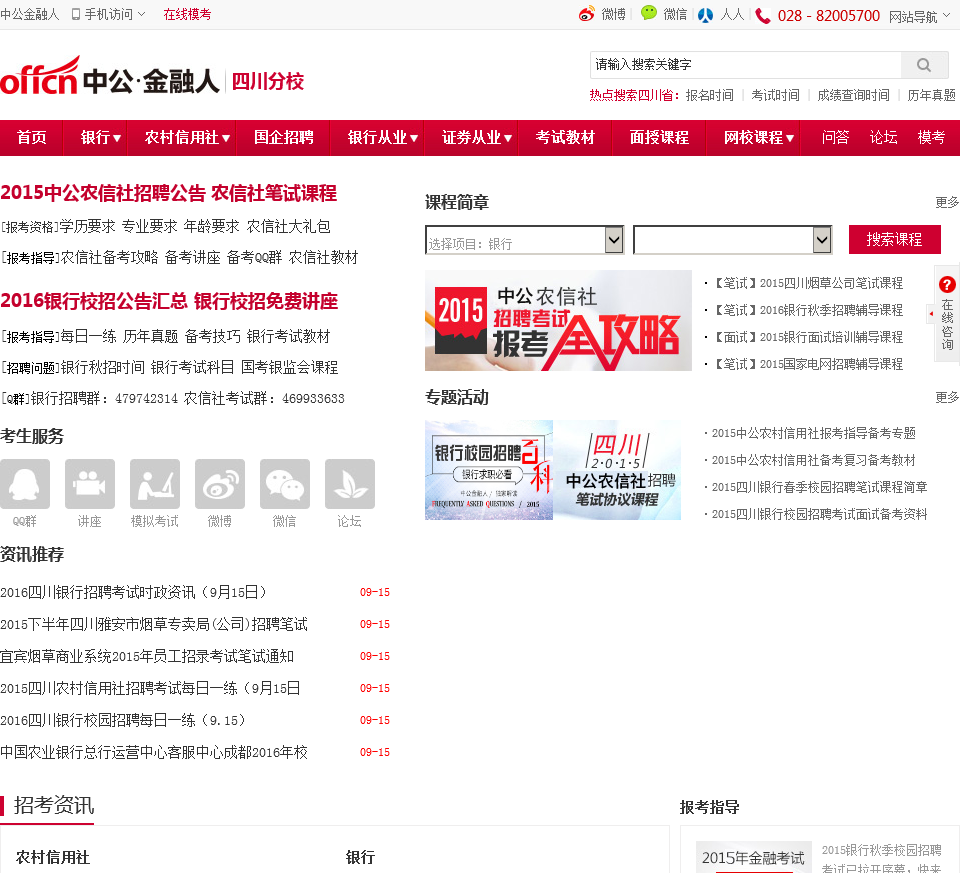Open the 银行校园招聘百科 banner
Viewport: 960px width, 873px height.
489,470
